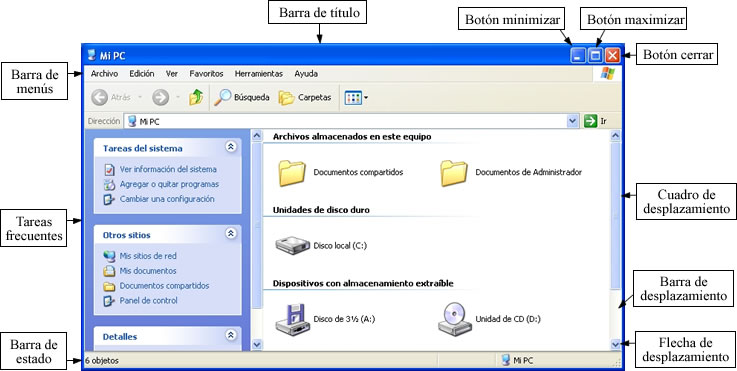
Task: Click Panel de control sidebar icon
Action: [x=109, y=300]
